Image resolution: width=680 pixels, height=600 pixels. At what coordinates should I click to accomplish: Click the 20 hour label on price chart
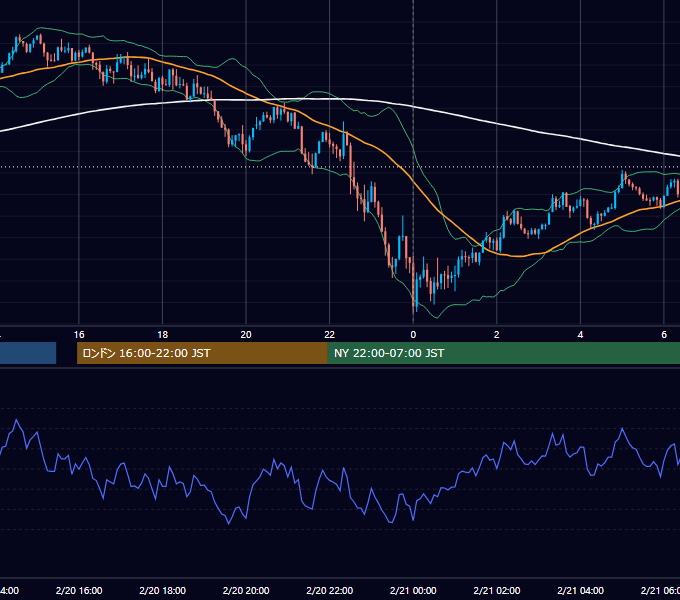click(x=246, y=335)
